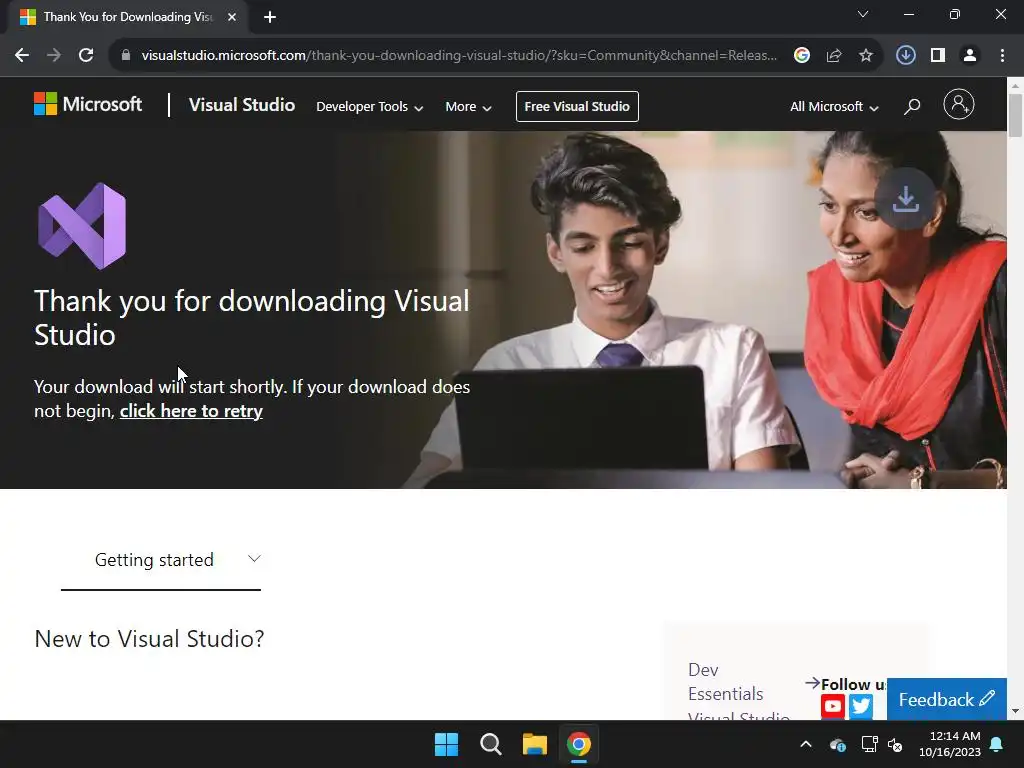This screenshot has width=1024, height=768.
Task: Click 'Thank you for downloading Visual Studio' heading
Action: coord(251,318)
